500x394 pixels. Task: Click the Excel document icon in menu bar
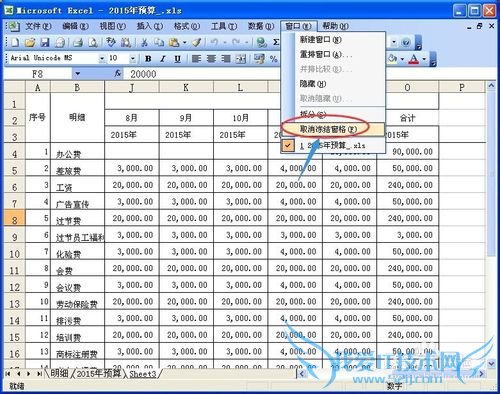(x=13, y=26)
